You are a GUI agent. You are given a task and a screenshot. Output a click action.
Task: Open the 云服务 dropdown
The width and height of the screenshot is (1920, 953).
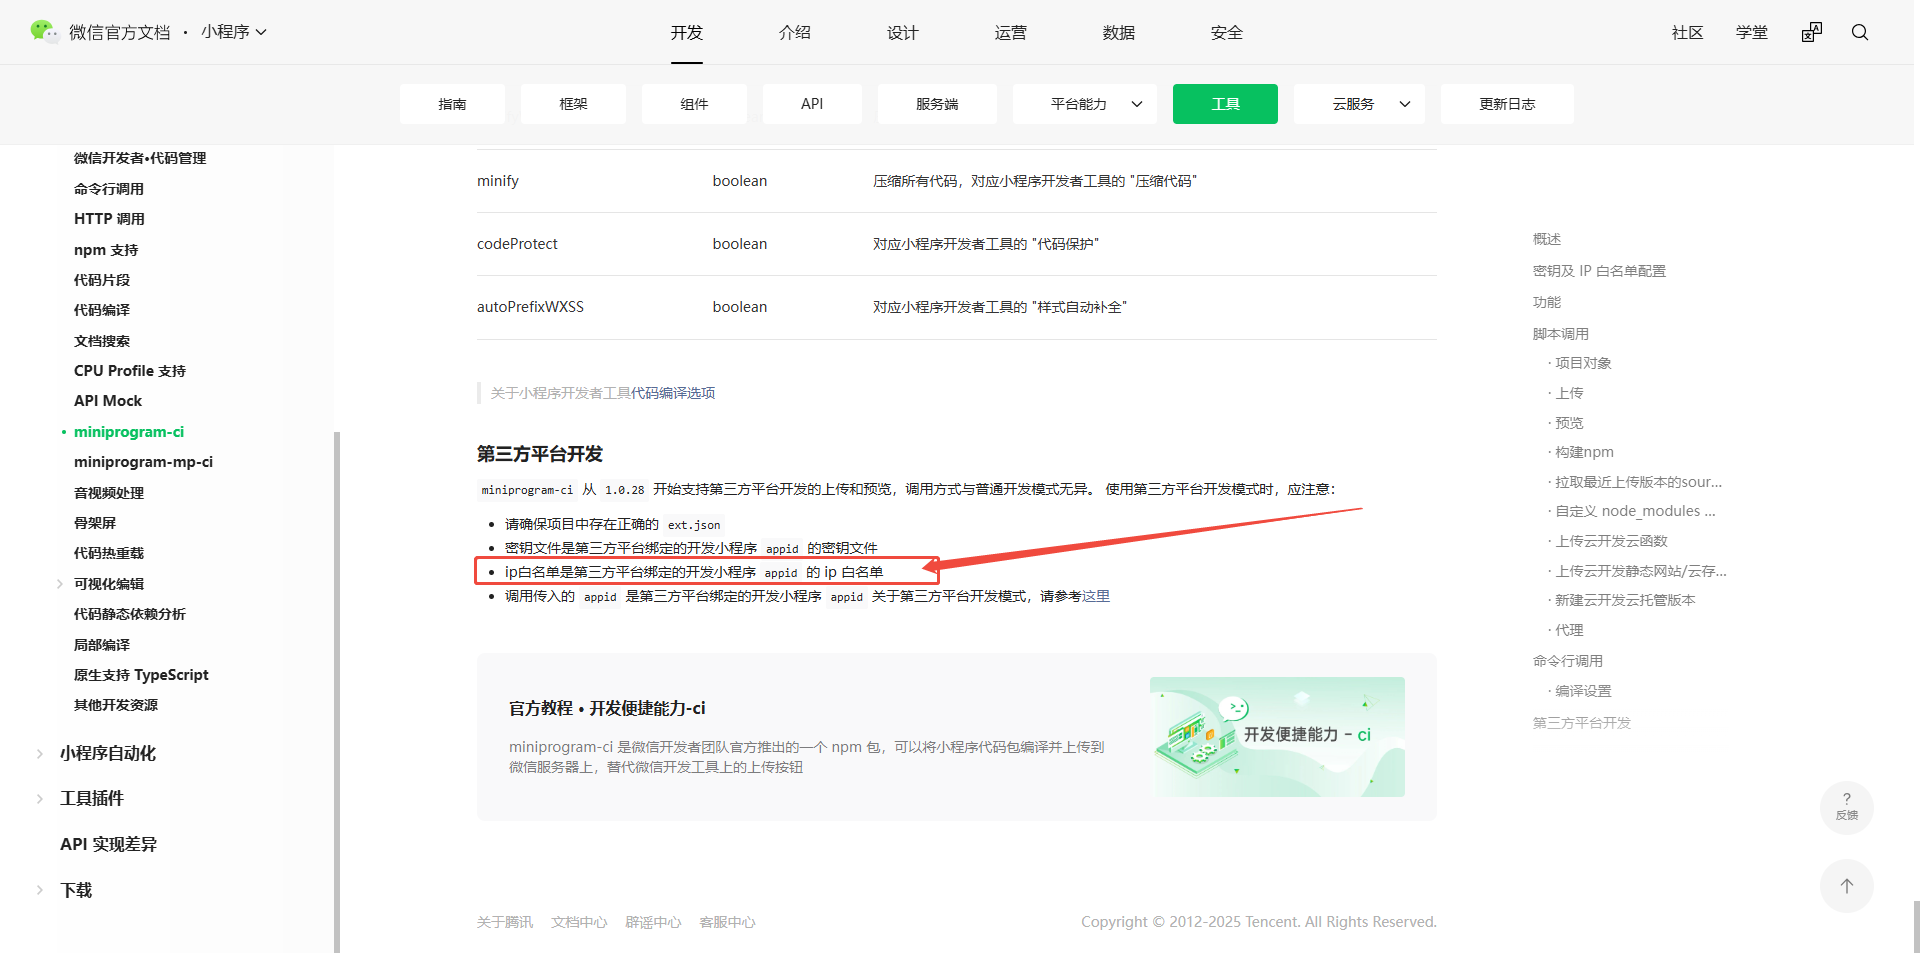[1359, 104]
